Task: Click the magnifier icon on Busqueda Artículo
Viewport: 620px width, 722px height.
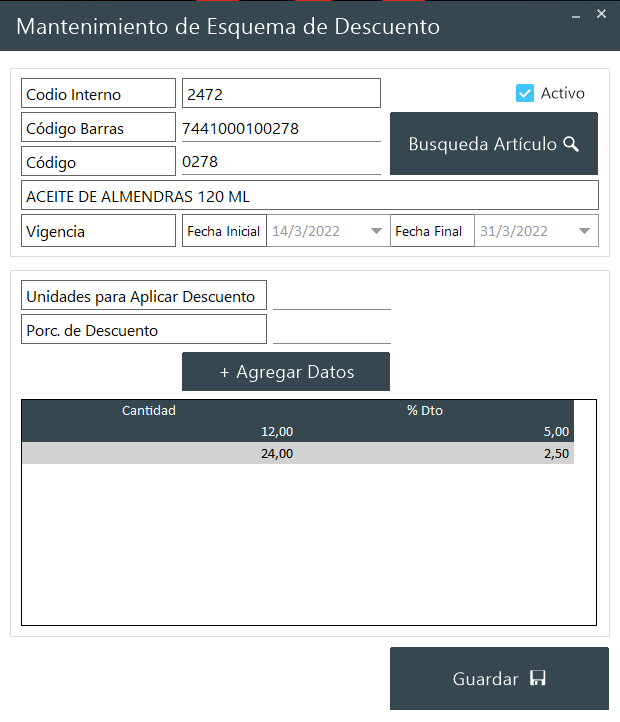Action: pyautogui.click(x=571, y=144)
